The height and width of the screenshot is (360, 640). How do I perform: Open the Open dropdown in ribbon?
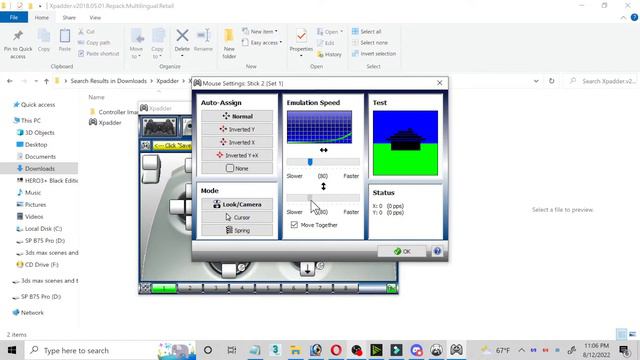click(x=330, y=31)
